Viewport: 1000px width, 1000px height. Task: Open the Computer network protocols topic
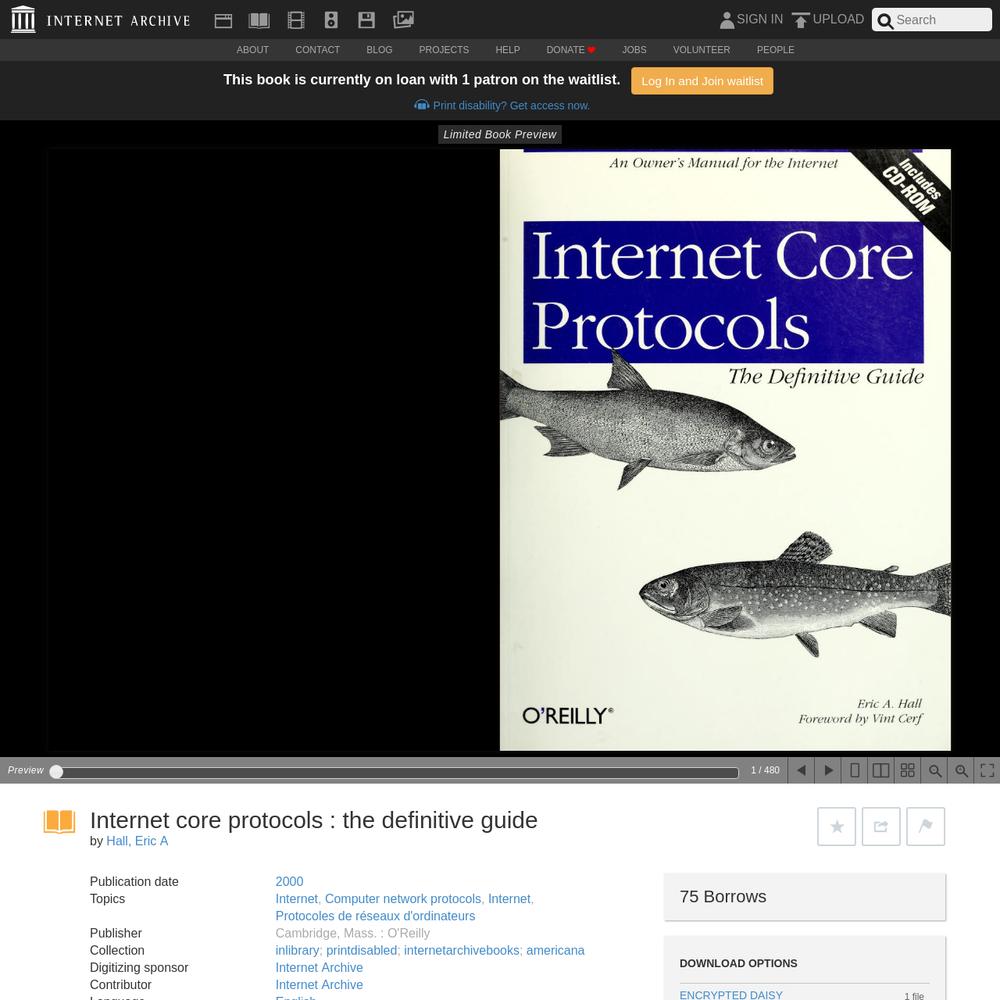coord(403,899)
